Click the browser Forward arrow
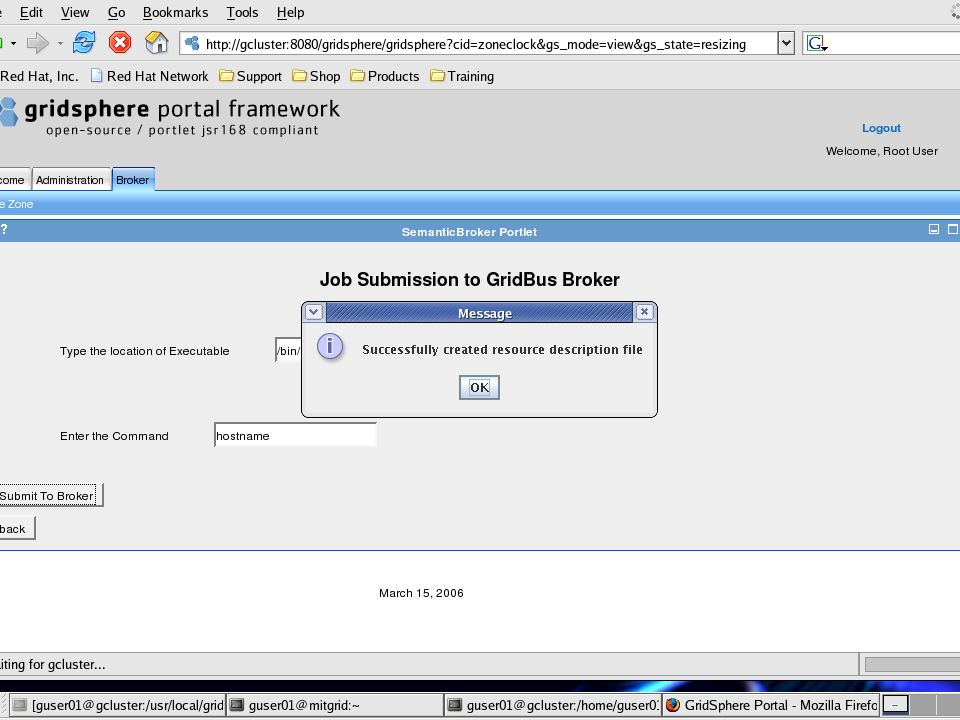 click(x=38, y=43)
